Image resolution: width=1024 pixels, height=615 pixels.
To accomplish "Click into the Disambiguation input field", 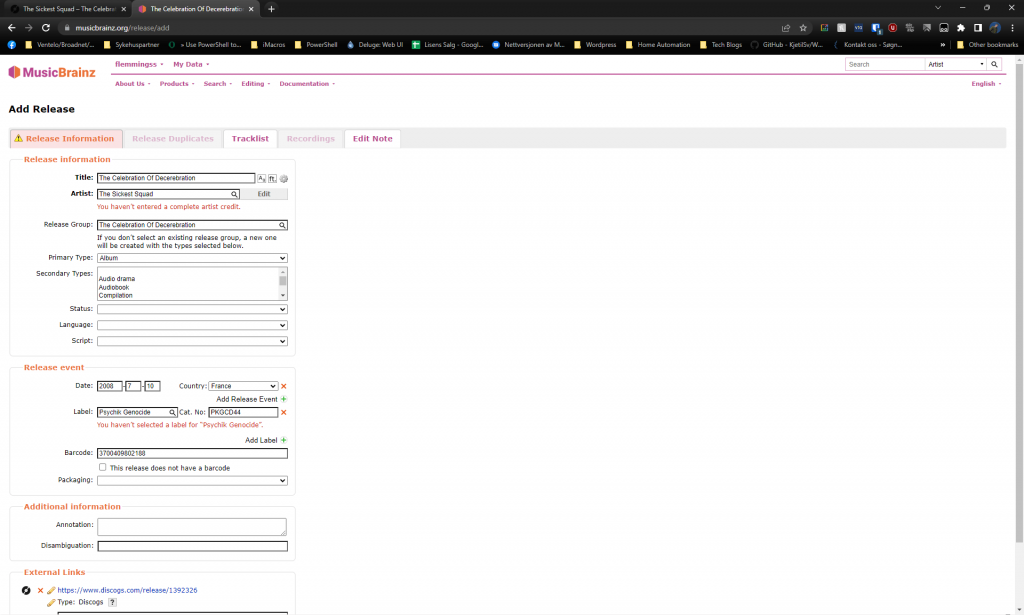I will [x=192, y=546].
